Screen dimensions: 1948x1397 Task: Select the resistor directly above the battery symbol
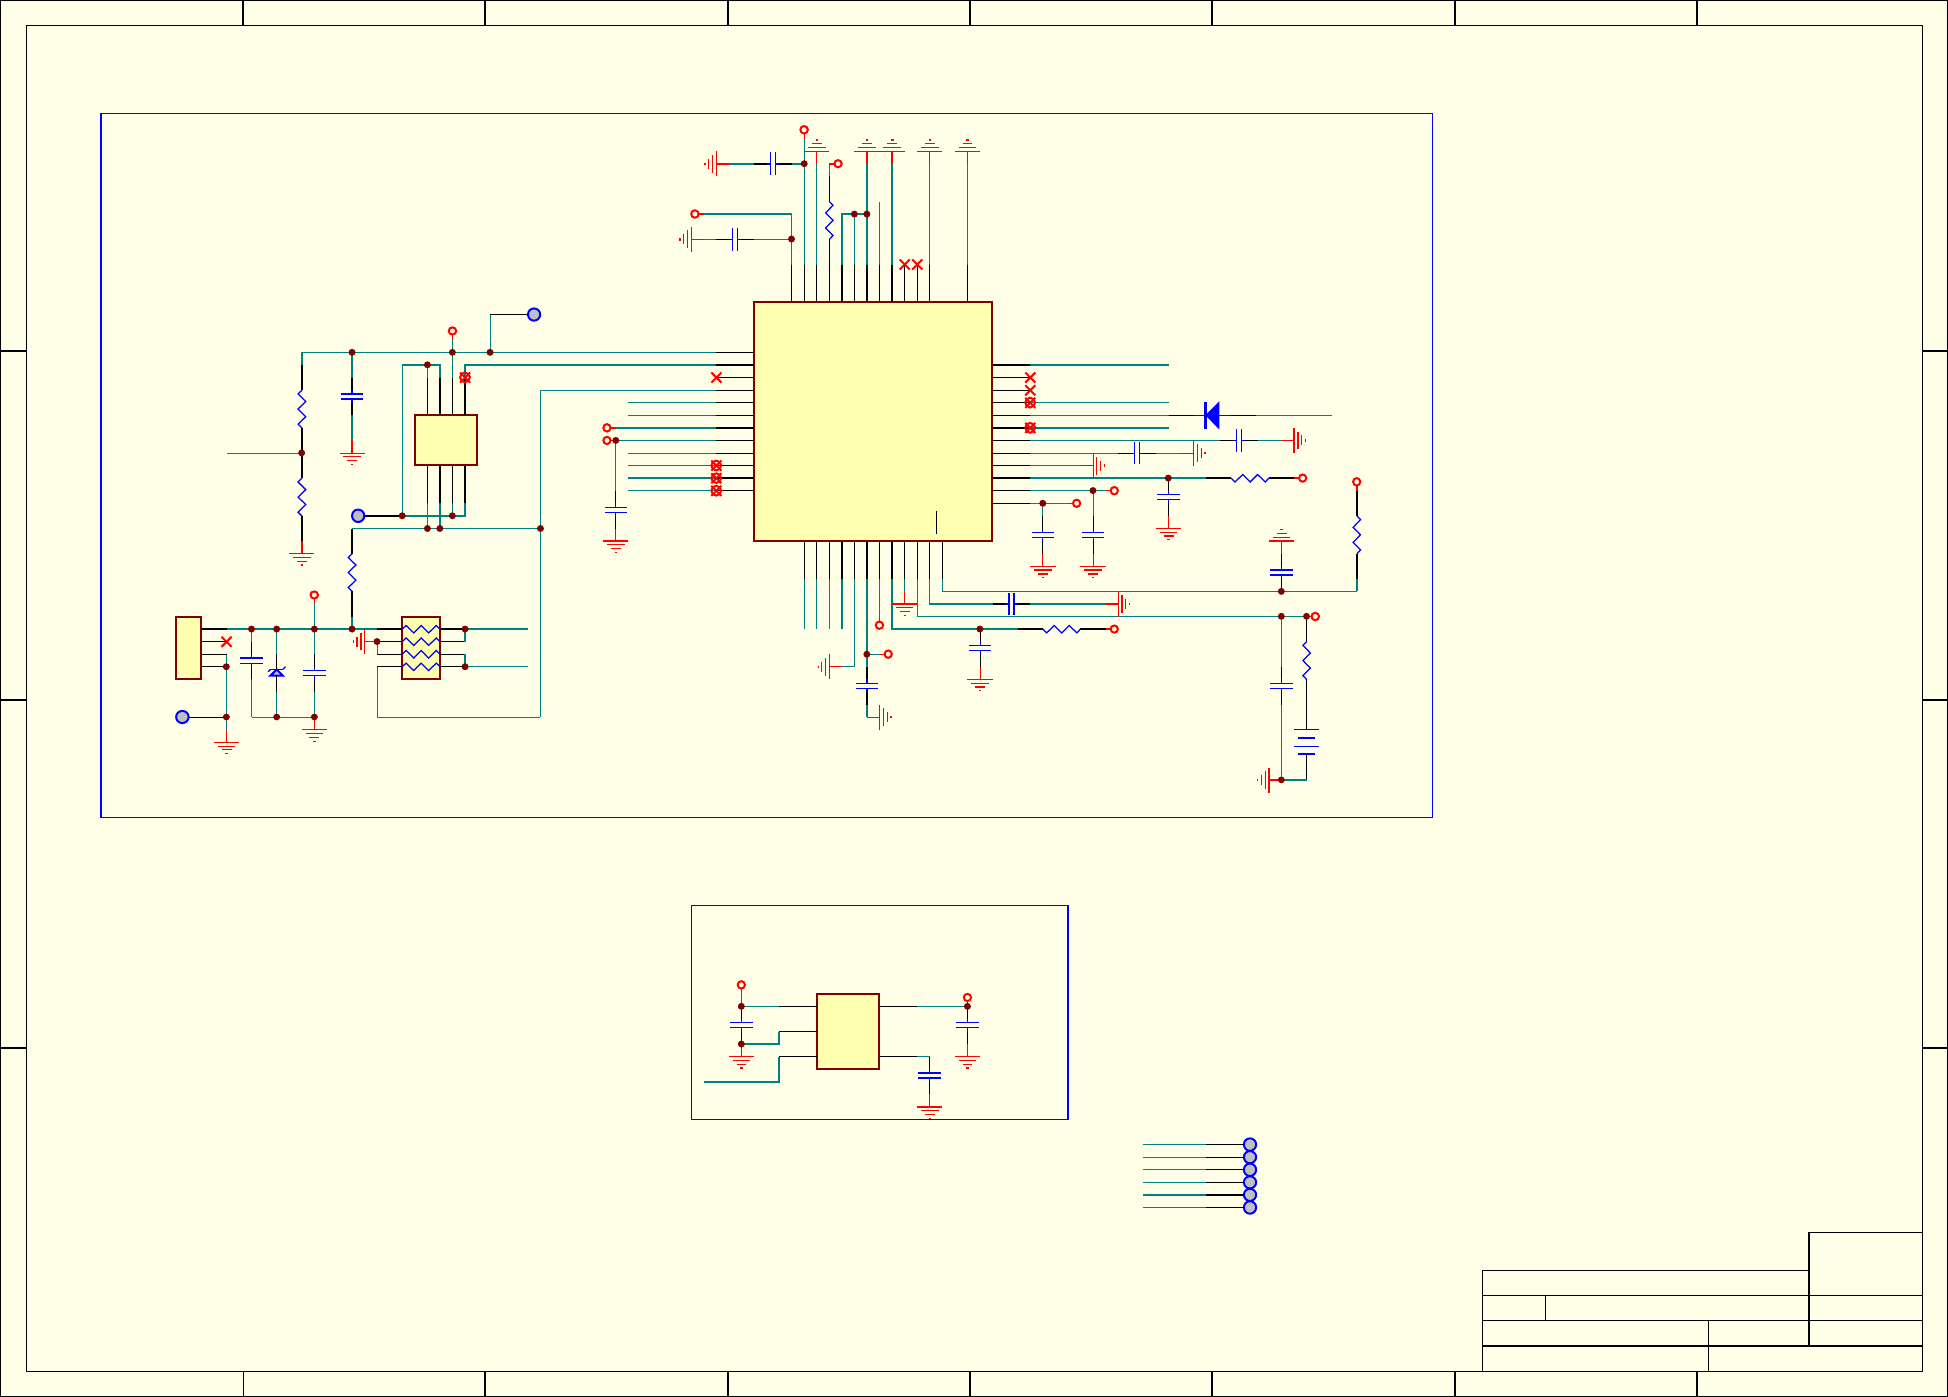click(1306, 661)
